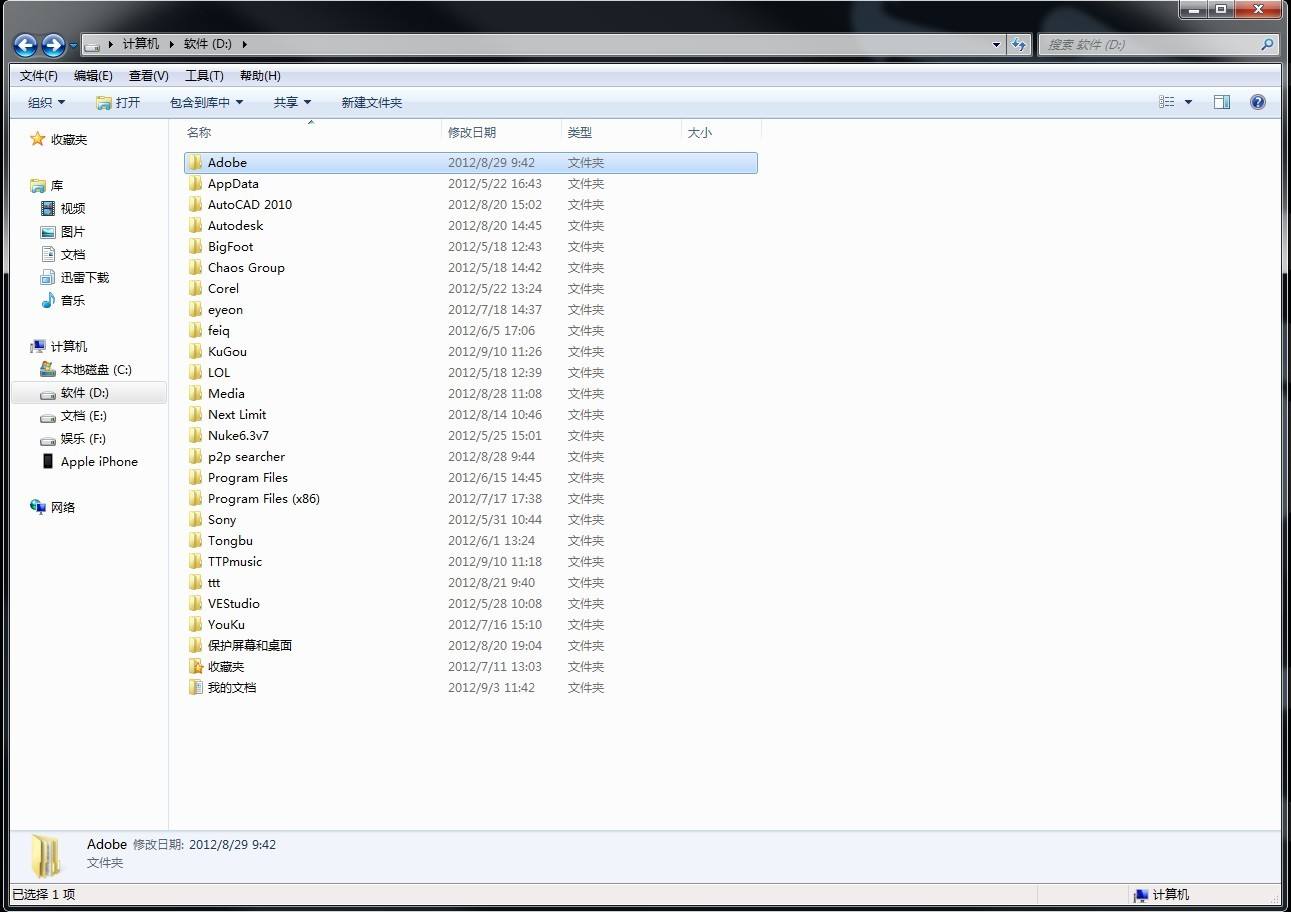The image size is (1291, 912).
Task: Open the Music (音乐) library
Action: click(x=63, y=301)
